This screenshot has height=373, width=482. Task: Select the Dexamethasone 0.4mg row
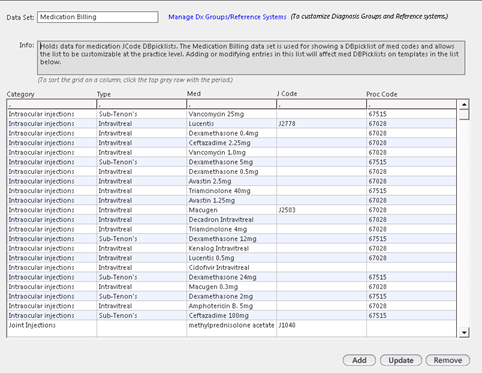coord(232,133)
